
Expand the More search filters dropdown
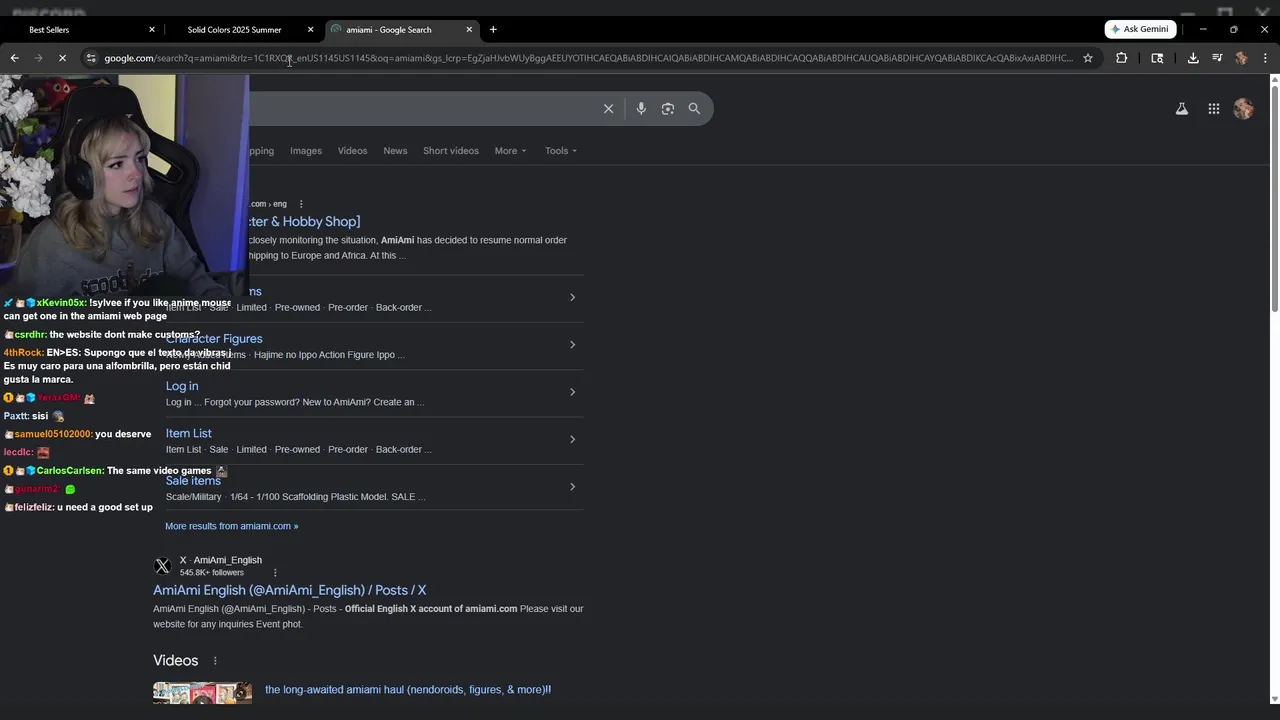[x=510, y=151]
